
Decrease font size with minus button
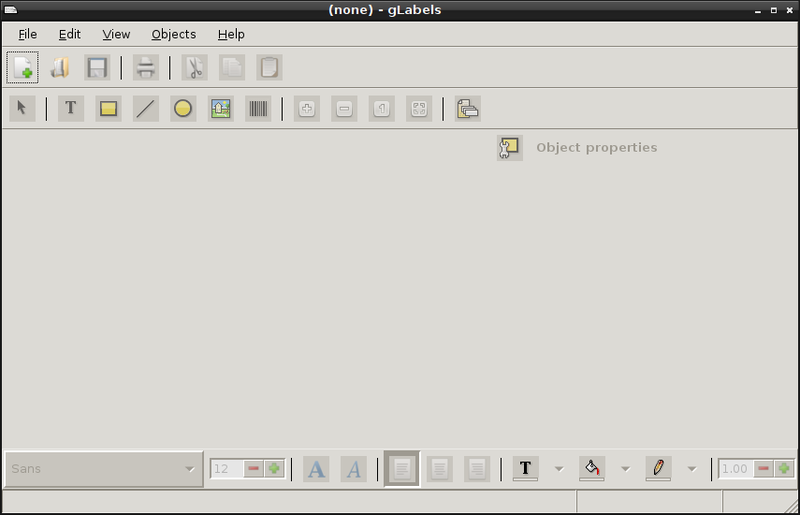pos(254,469)
